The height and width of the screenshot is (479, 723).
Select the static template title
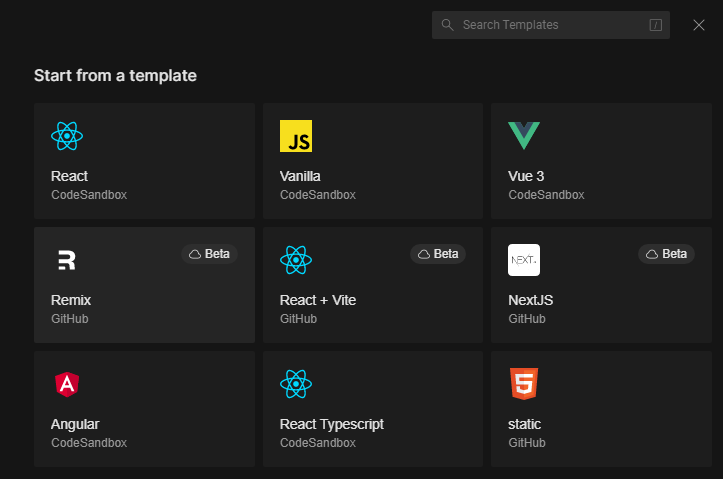pyautogui.click(x=524, y=424)
